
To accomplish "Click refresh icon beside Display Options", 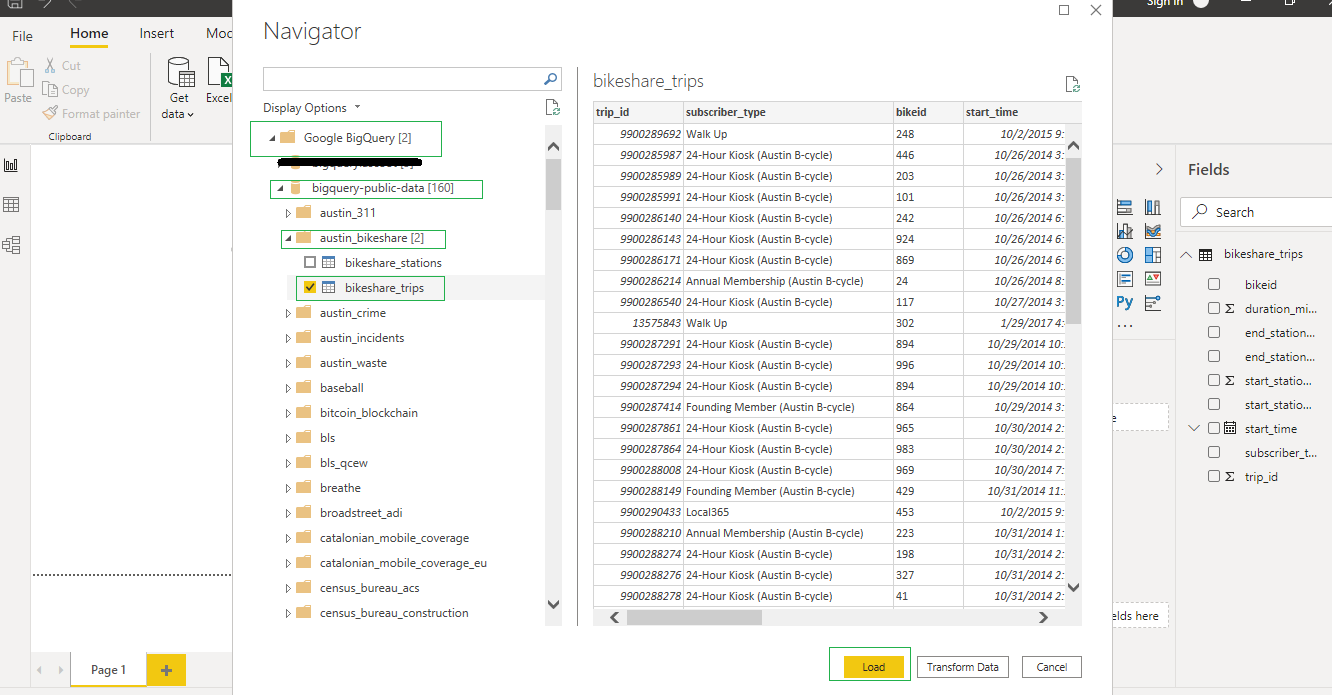I will (x=552, y=108).
